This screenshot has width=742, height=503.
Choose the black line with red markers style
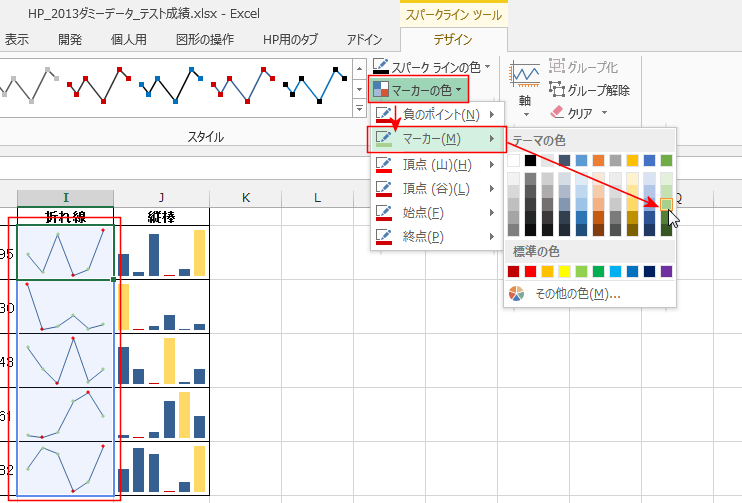click(99, 85)
